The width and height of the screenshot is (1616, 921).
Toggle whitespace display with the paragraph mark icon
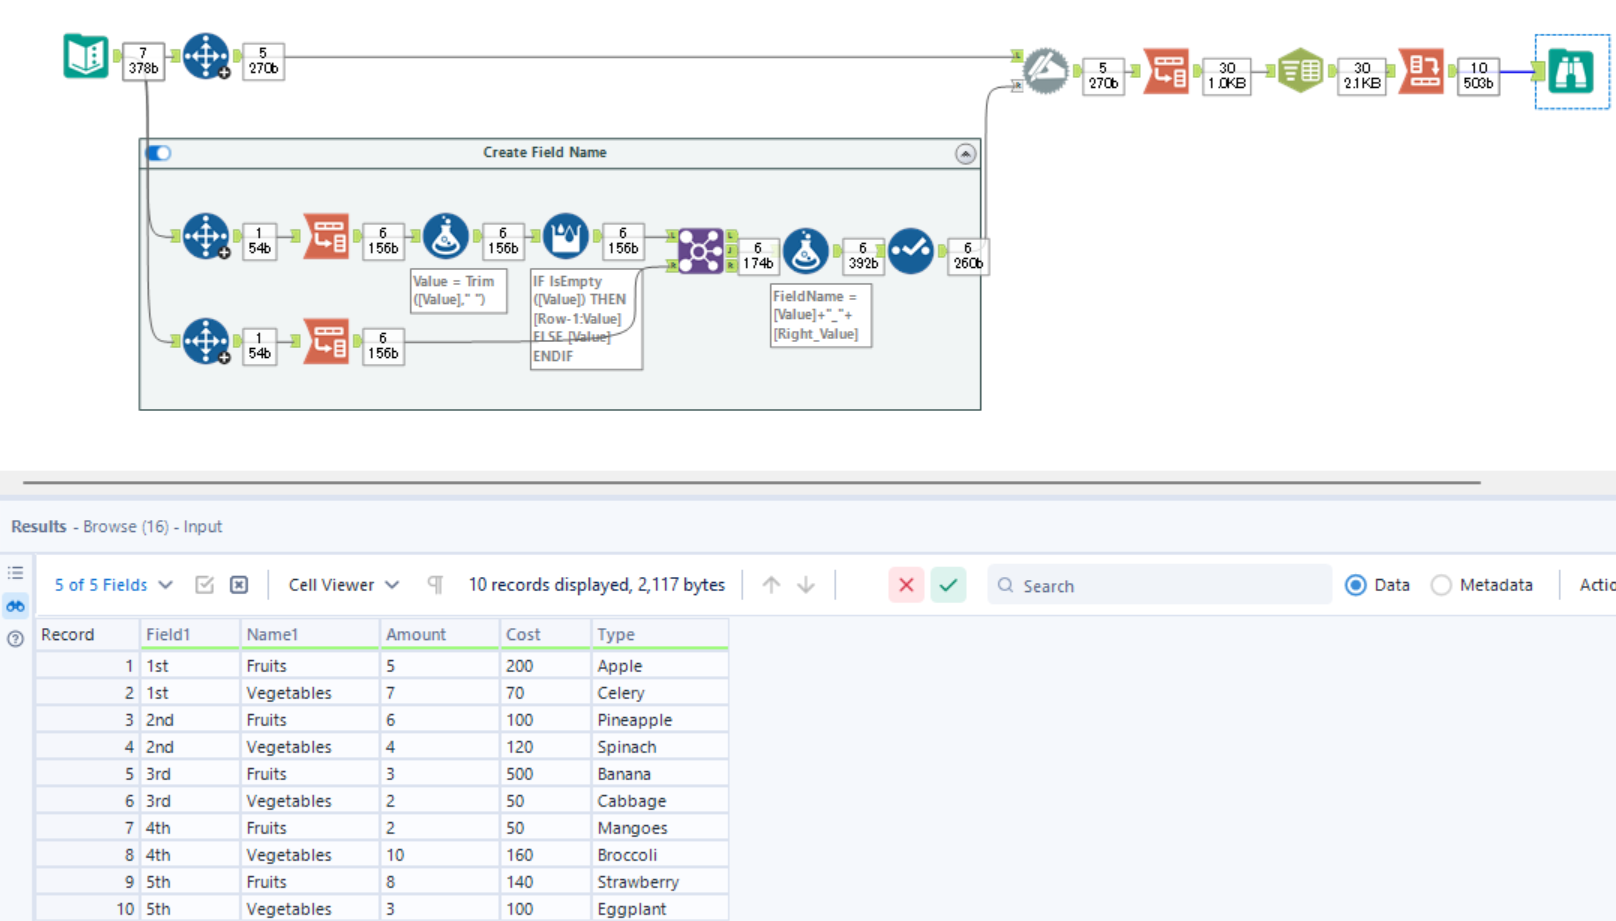click(x=434, y=584)
